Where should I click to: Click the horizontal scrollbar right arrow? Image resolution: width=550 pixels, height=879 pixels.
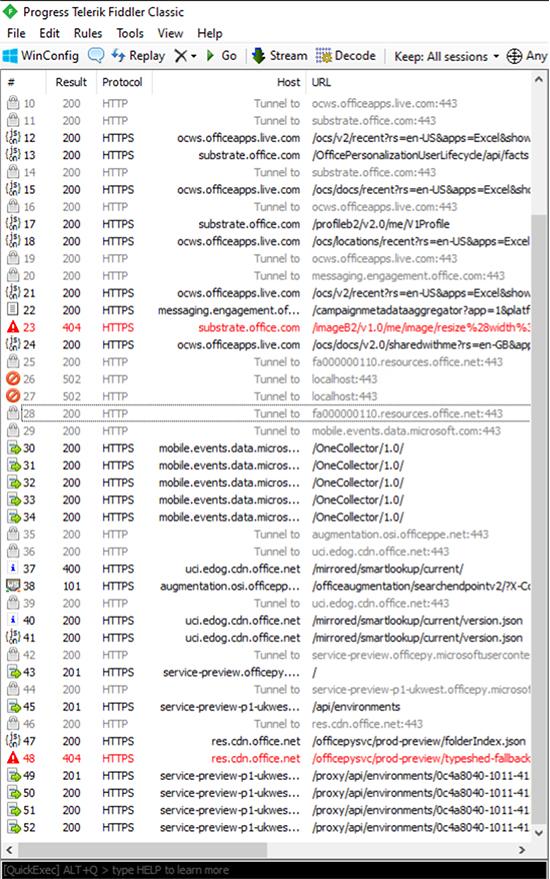522,850
